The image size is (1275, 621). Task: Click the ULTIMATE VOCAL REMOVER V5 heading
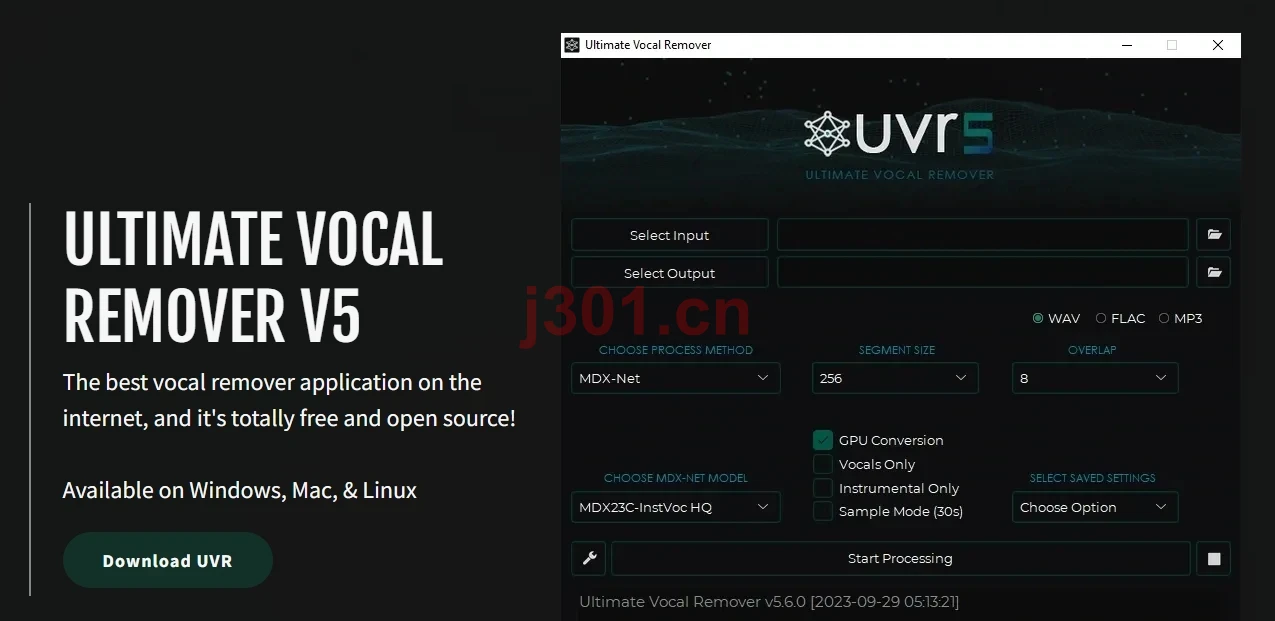[254, 276]
